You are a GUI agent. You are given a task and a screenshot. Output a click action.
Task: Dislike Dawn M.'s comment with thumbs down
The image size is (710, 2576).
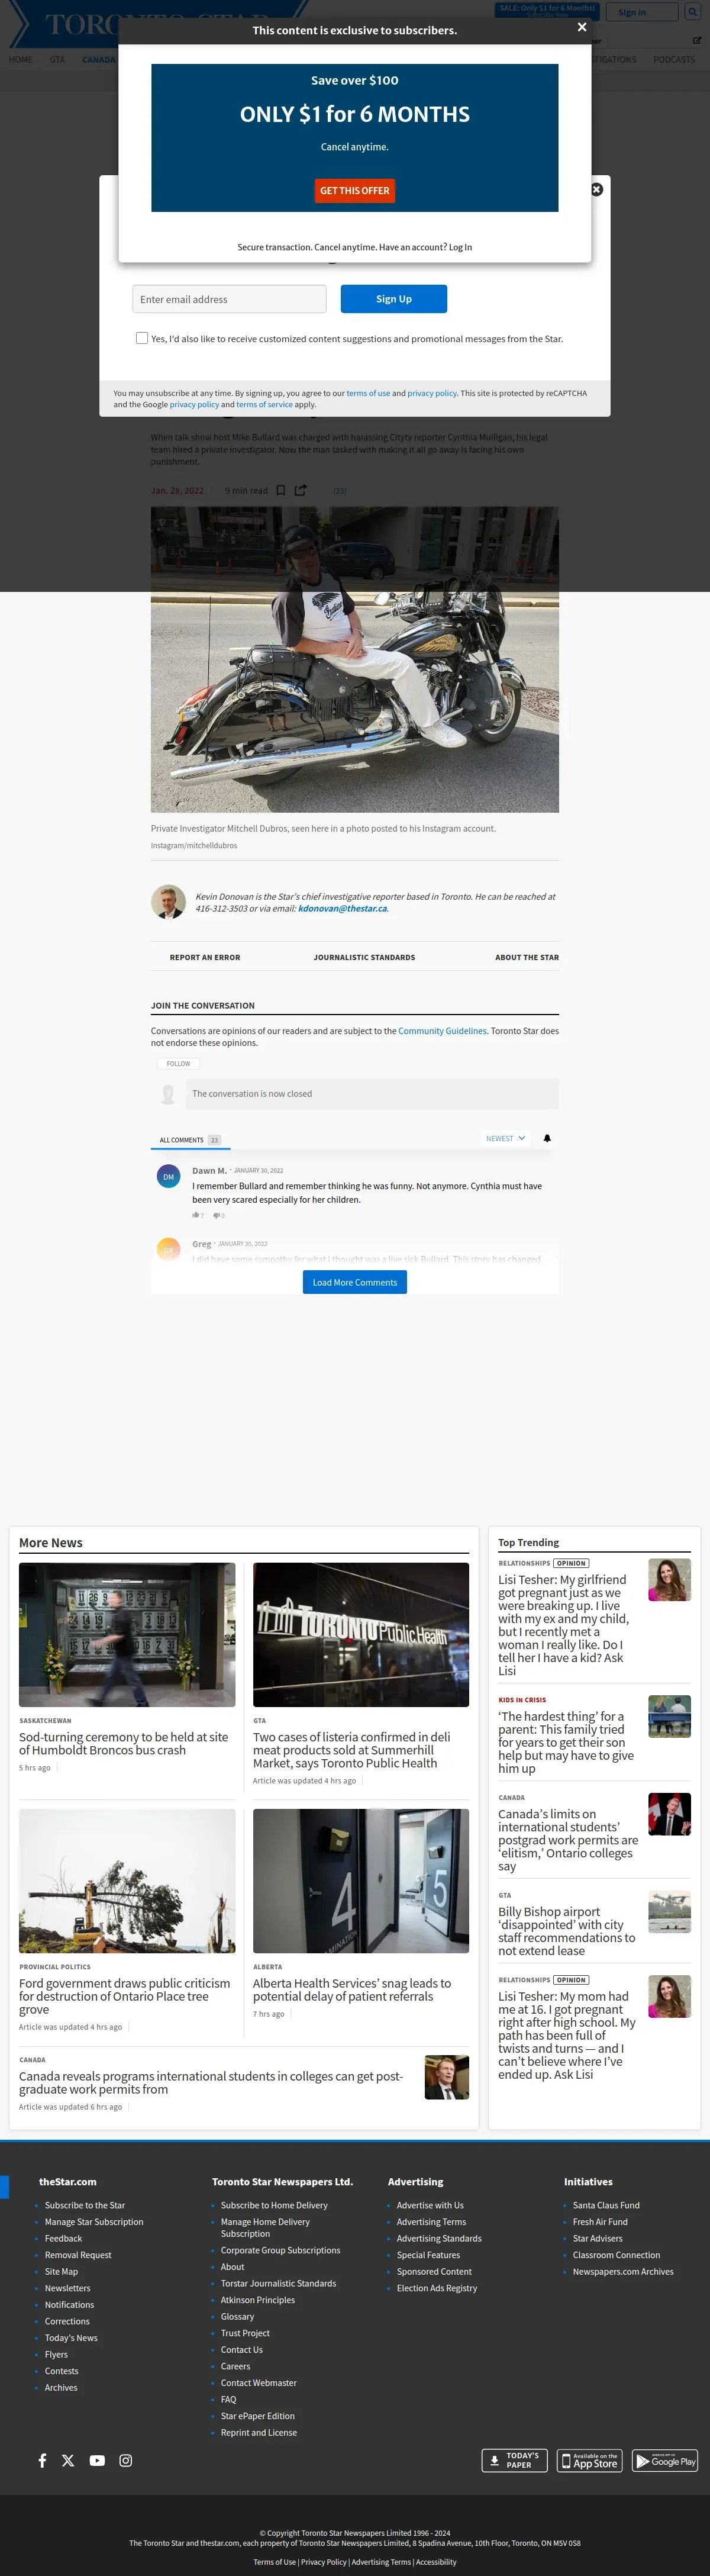tap(218, 1215)
